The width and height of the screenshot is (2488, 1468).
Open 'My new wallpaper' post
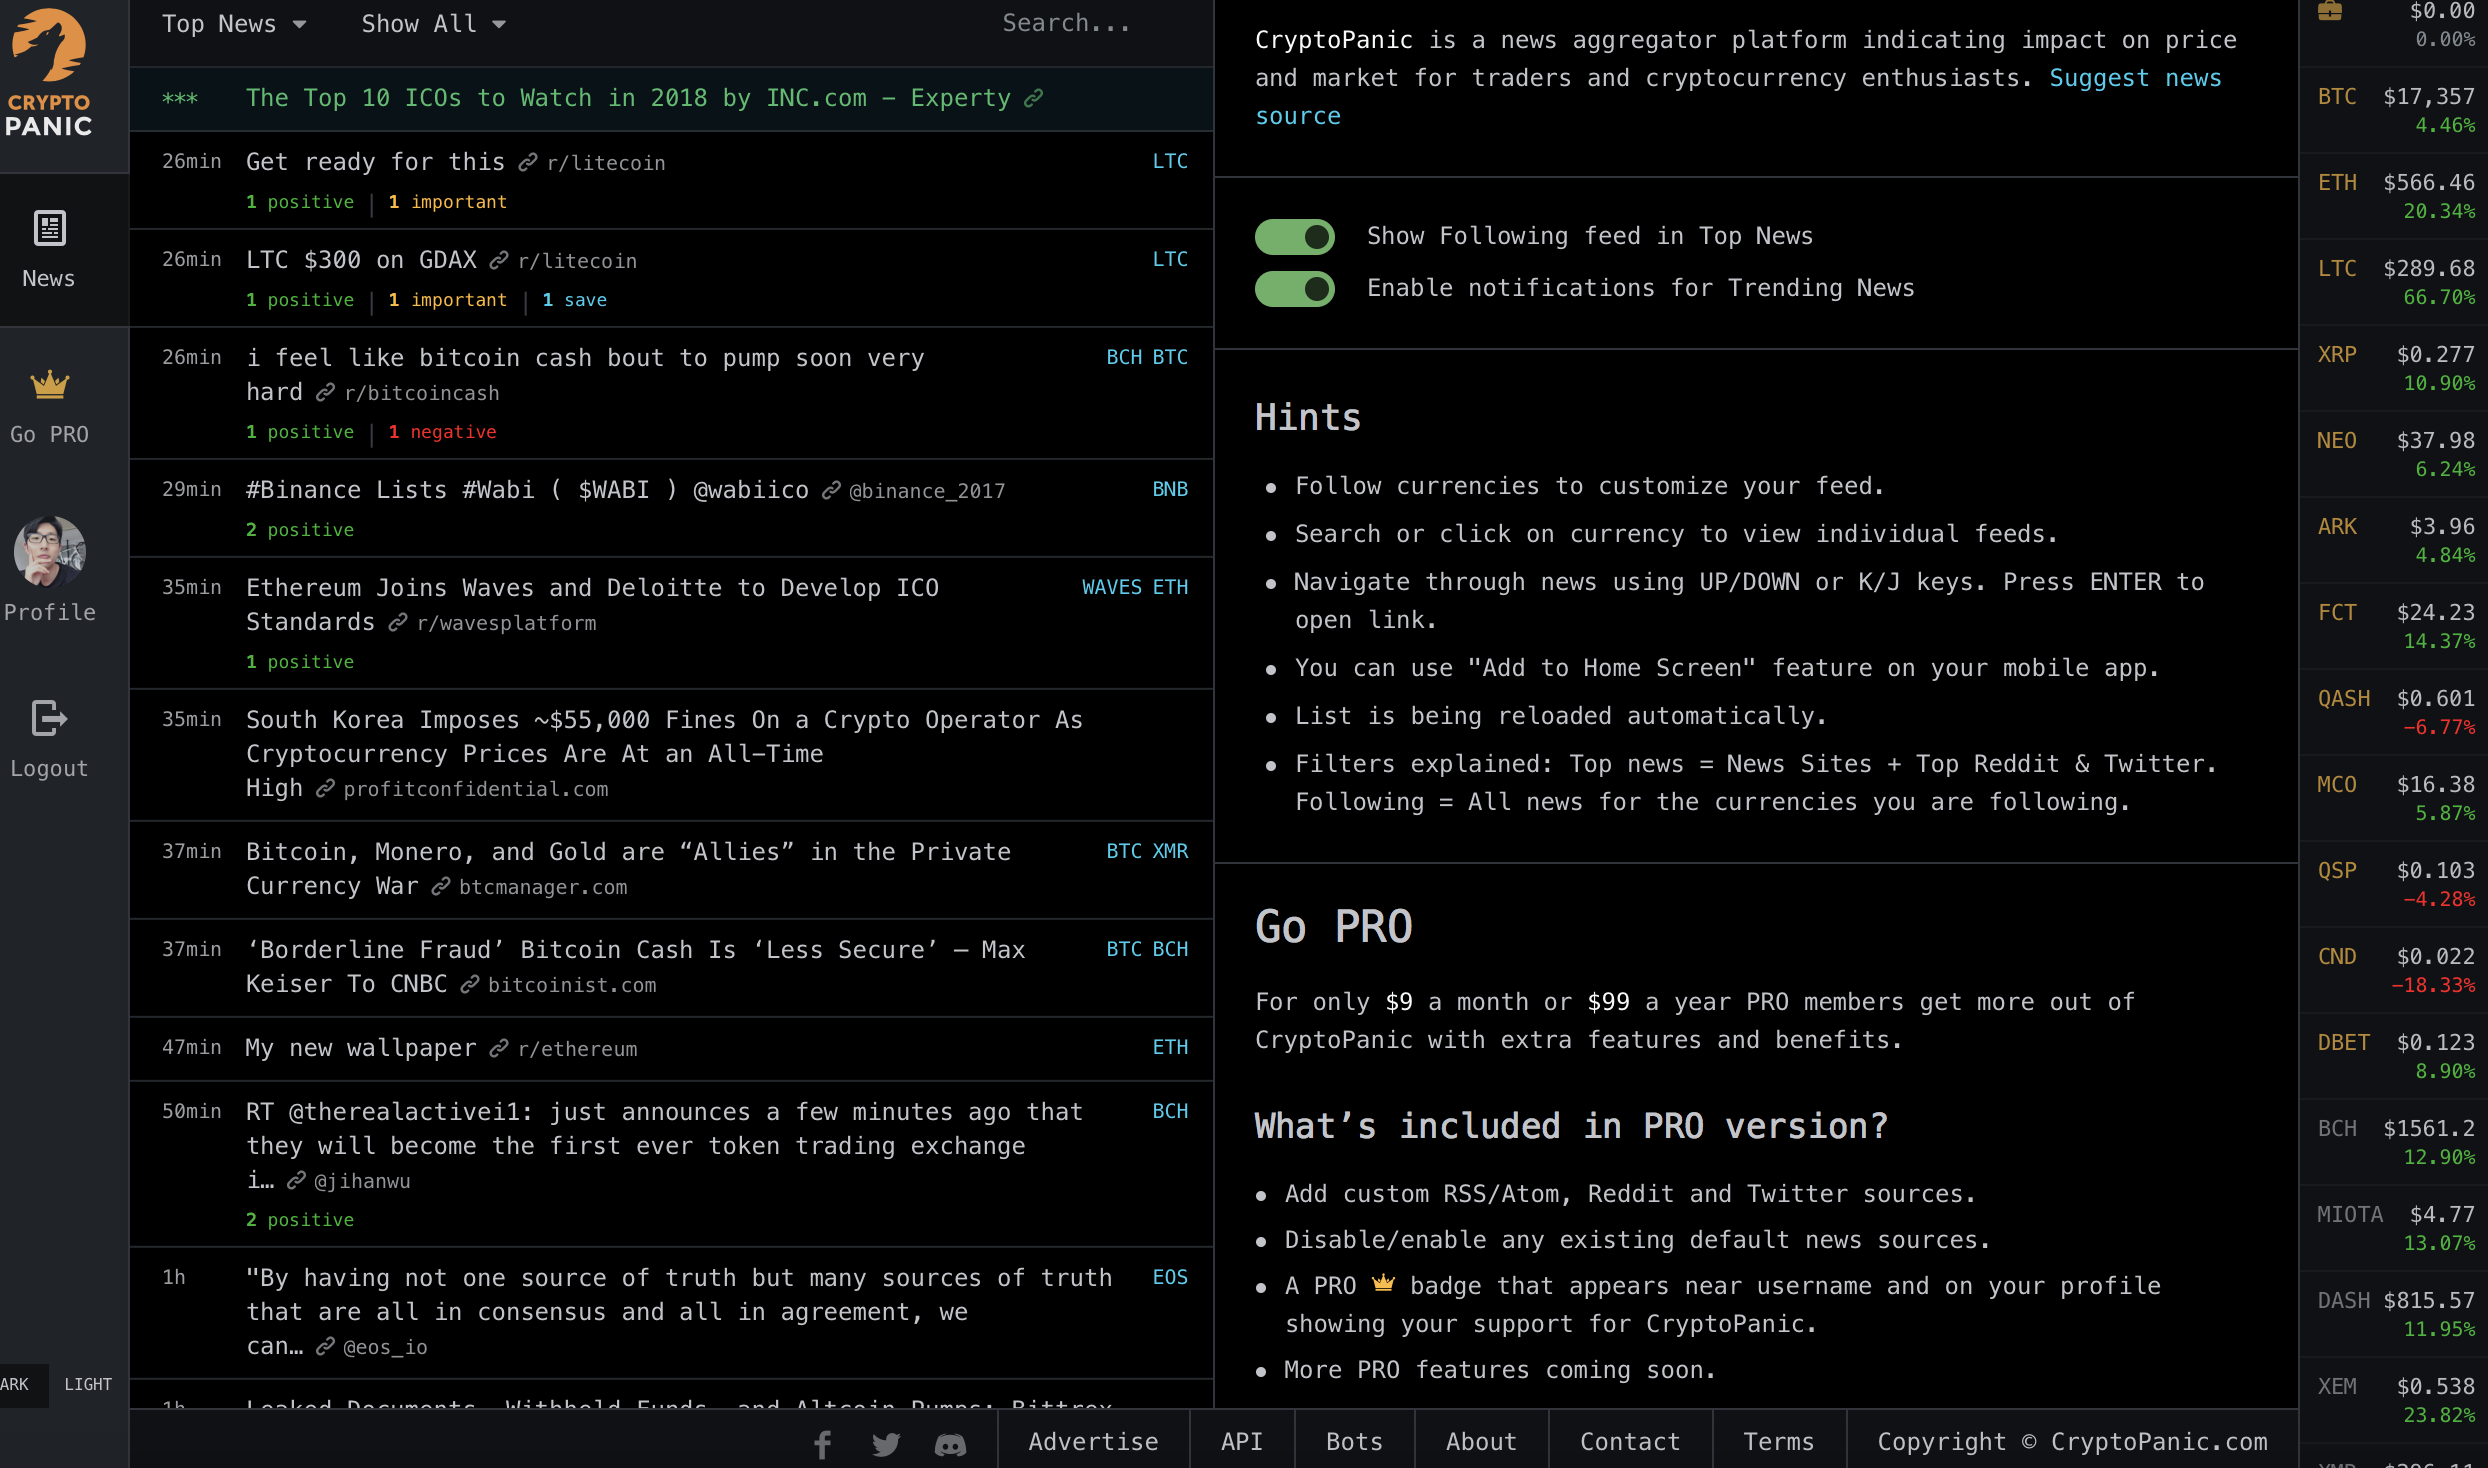click(361, 1048)
